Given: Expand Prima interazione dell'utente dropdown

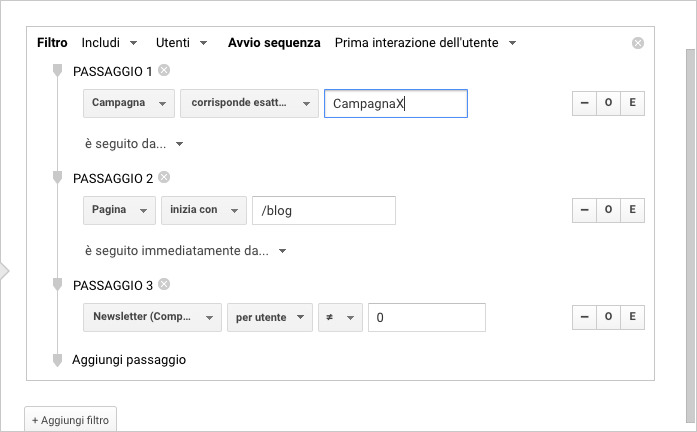Looking at the screenshot, I should click(x=425, y=43).
